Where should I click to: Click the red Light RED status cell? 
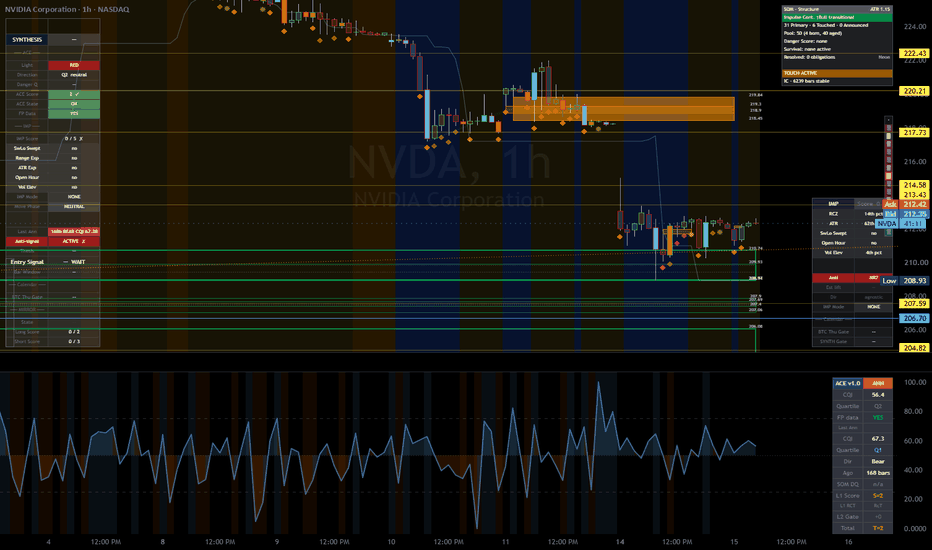tap(74, 65)
